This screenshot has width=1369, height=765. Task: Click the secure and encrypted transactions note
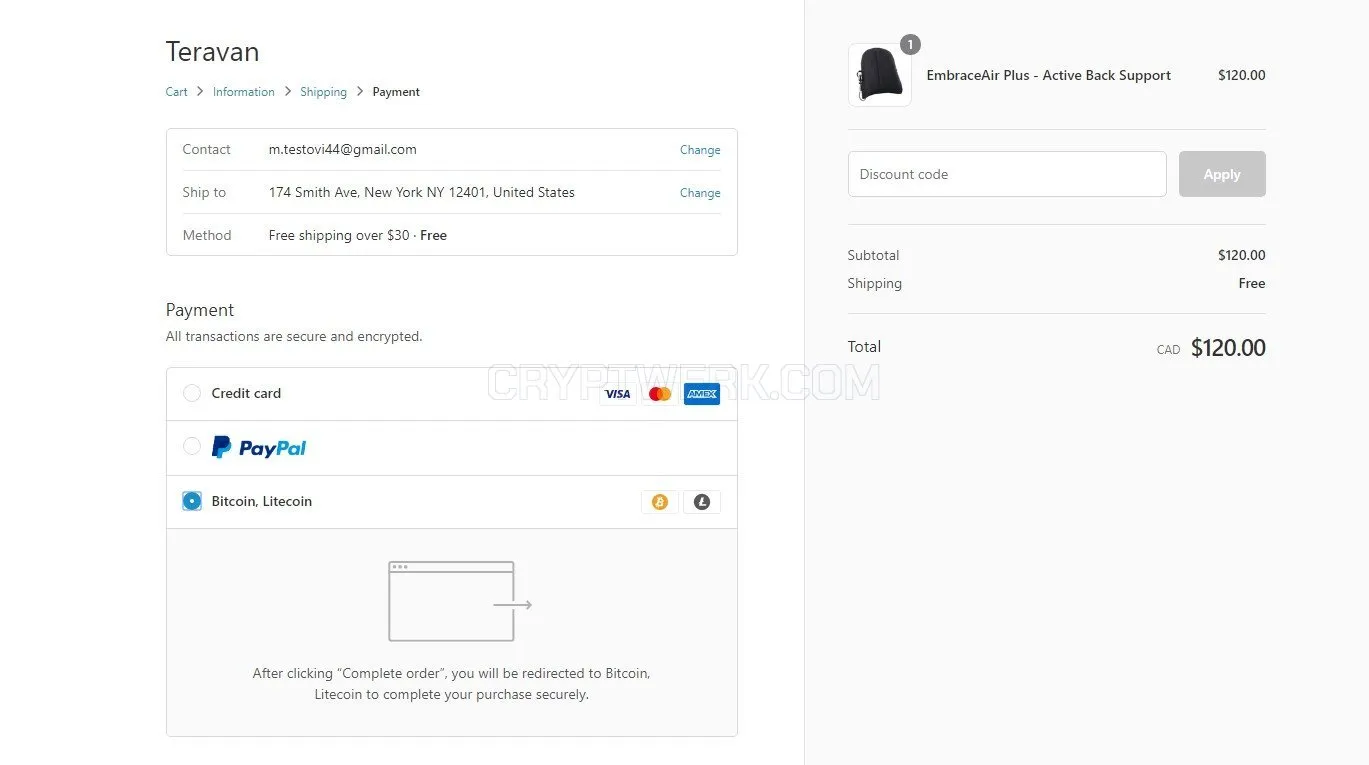294,337
